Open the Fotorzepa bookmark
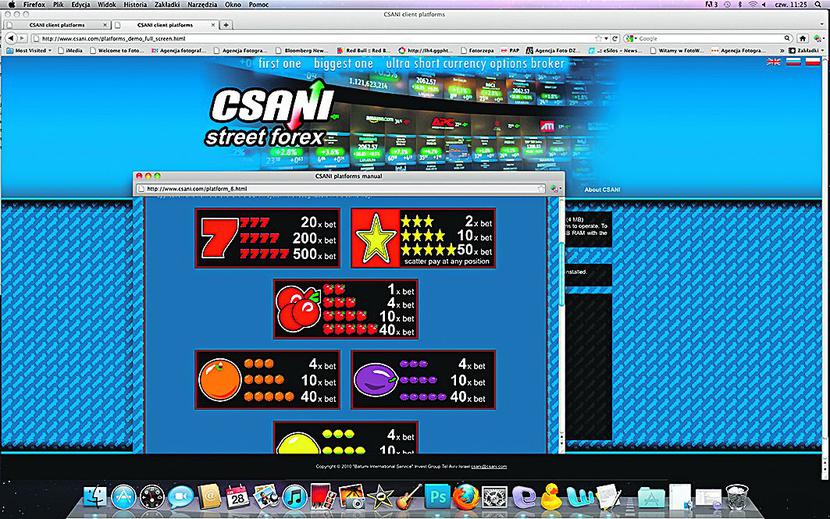This screenshot has width=830, height=519. (477, 50)
